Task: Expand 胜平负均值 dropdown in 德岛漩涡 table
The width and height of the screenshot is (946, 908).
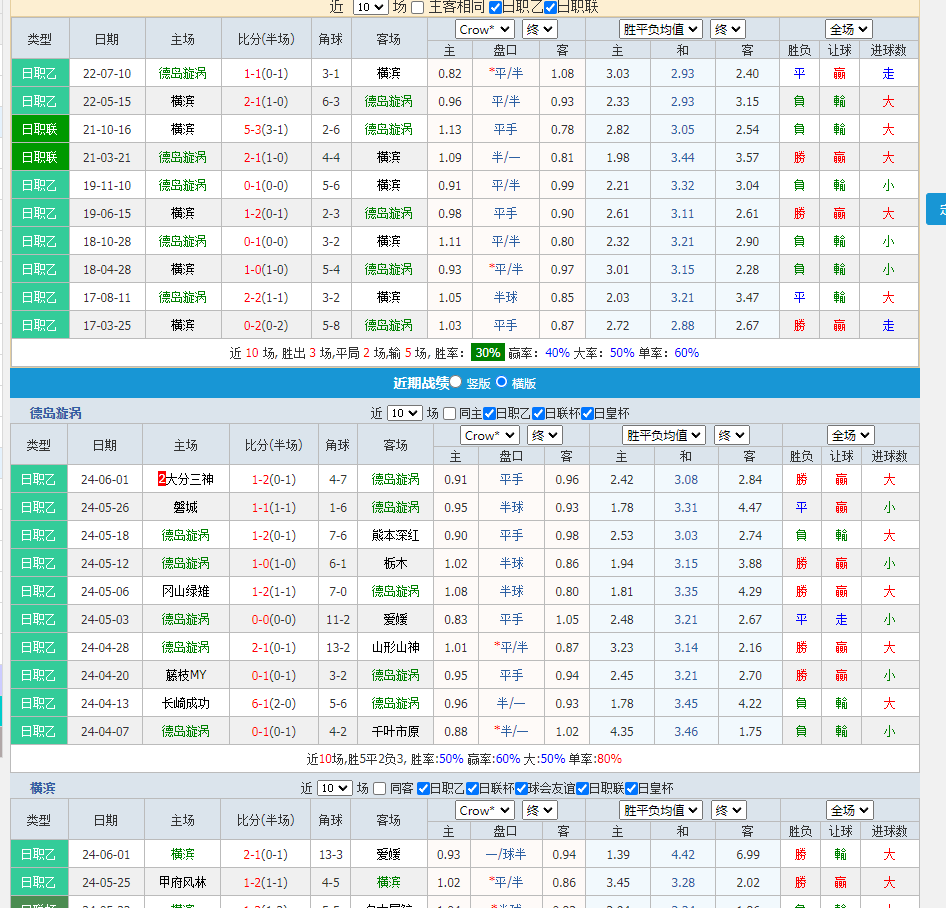Action: [663, 435]
